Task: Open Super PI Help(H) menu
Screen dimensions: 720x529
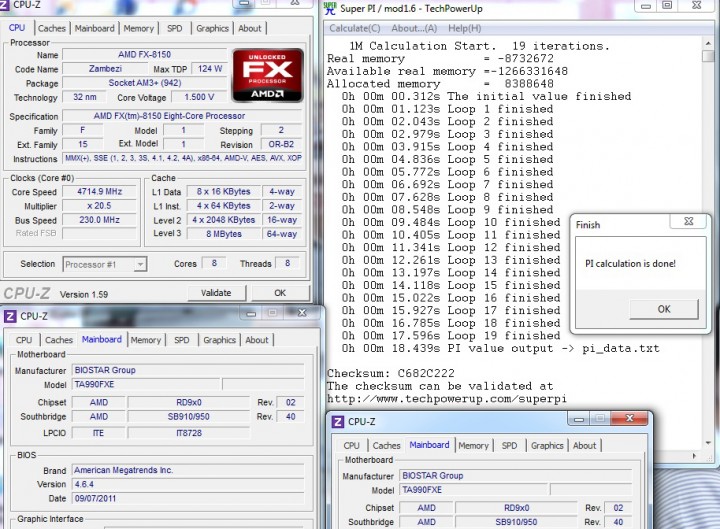Action: pos(465,28)
